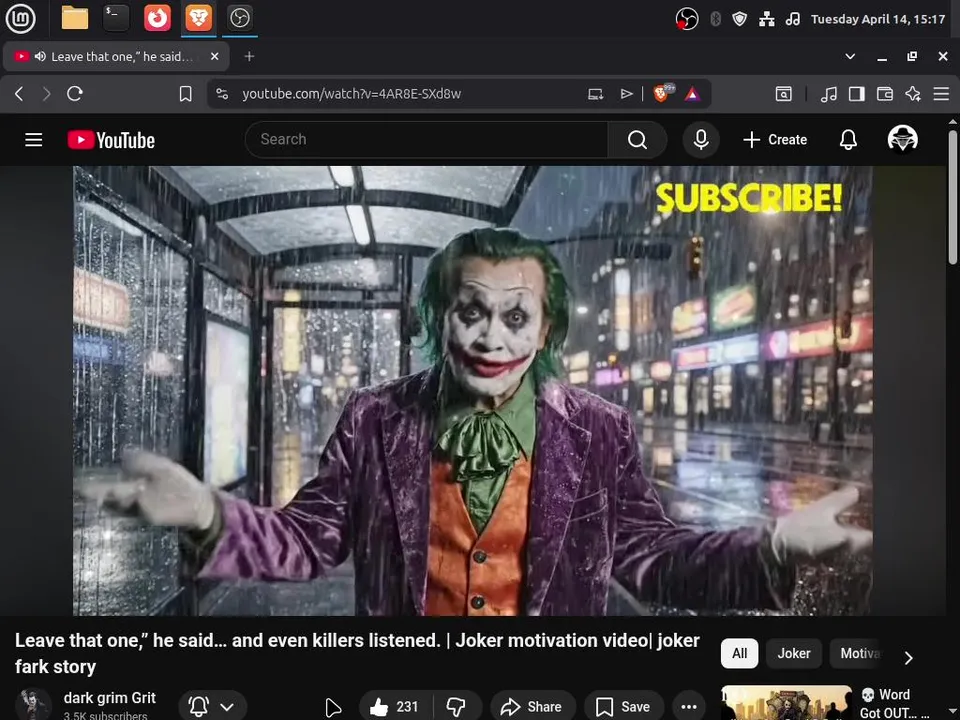Click the youtube.com URL address field
This screenshot has height=720, width=960.
(x=351, y=94)
